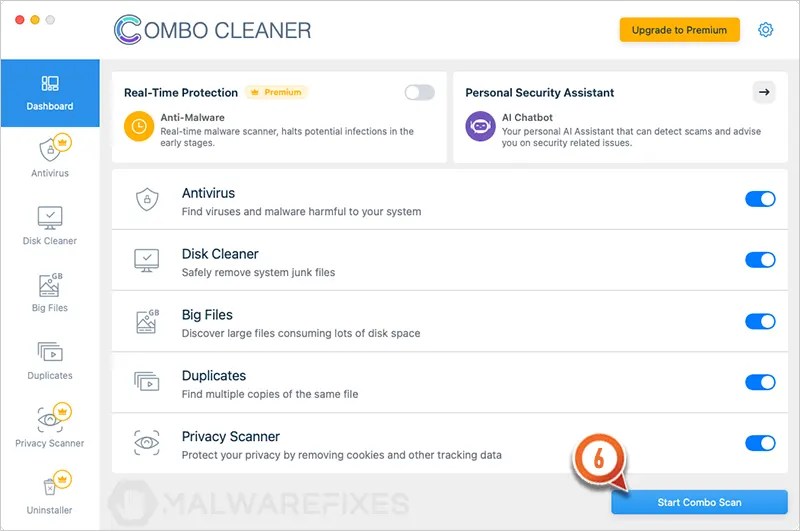Open Personal Security Assistant arrow

point(764,92)
